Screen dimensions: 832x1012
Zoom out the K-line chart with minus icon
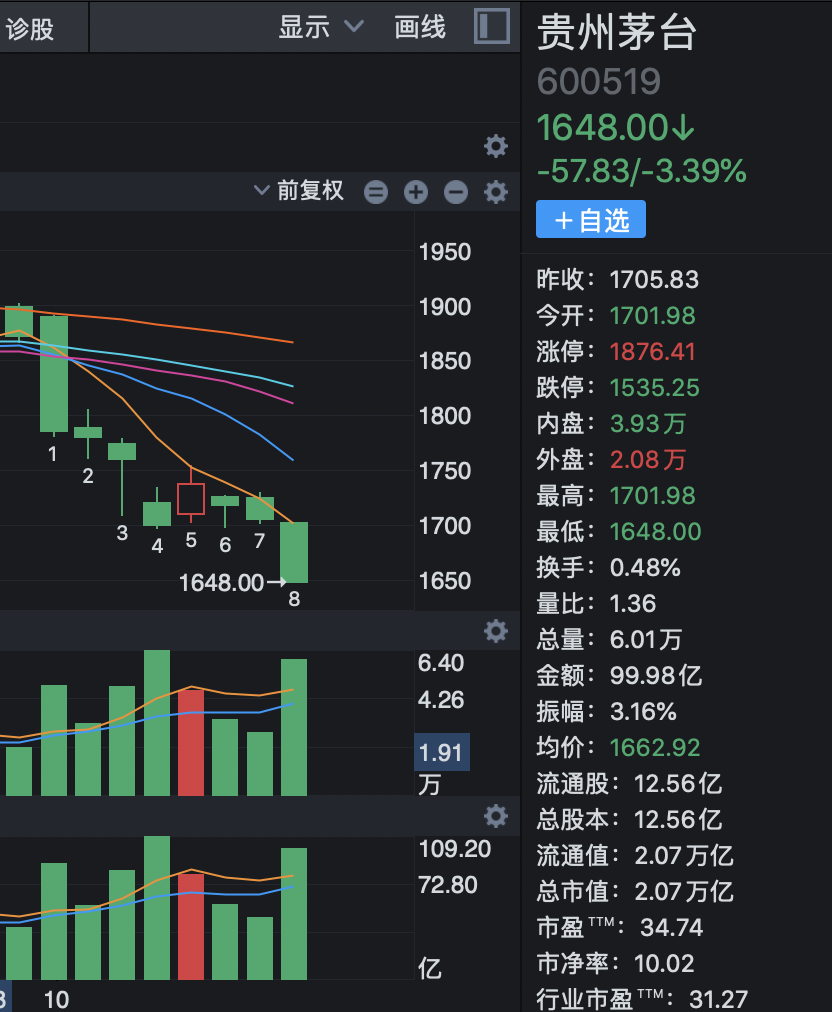coord(456,192)
